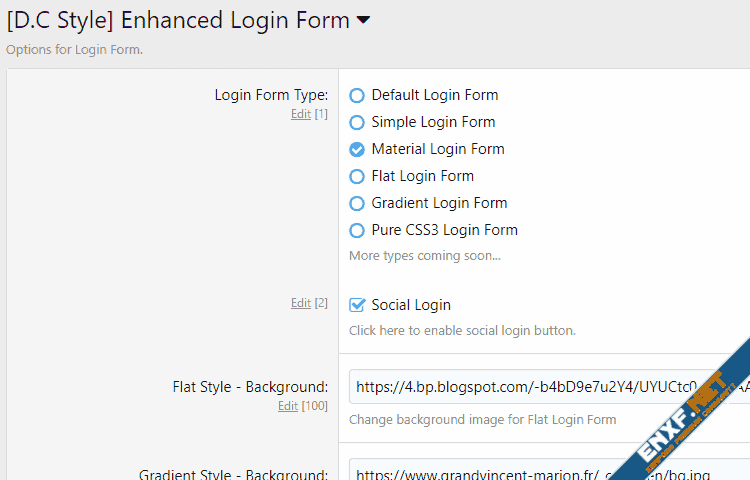Toggle the Social Login checkbox
Viewport: 750px width, 480px height.
[357, 305]
